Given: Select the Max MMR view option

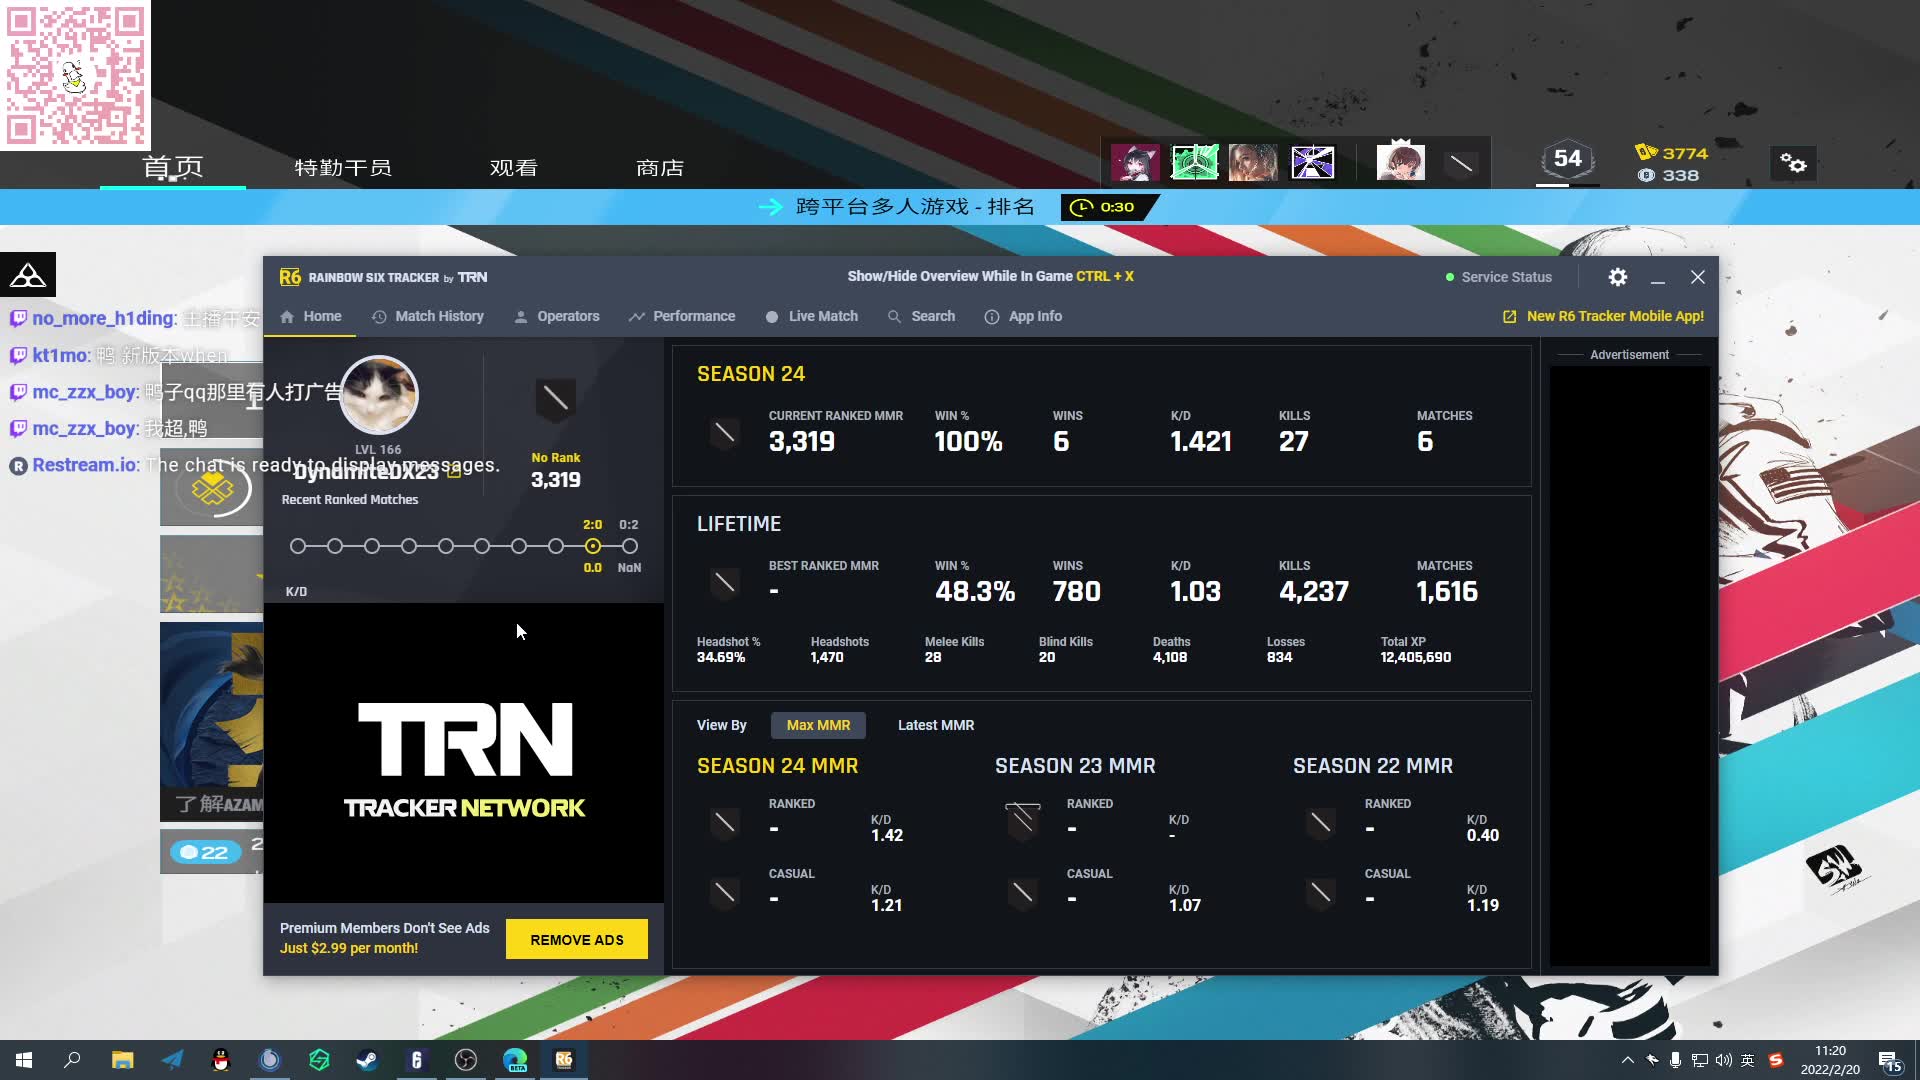Looking at the screenshot, I should point(818,725).
